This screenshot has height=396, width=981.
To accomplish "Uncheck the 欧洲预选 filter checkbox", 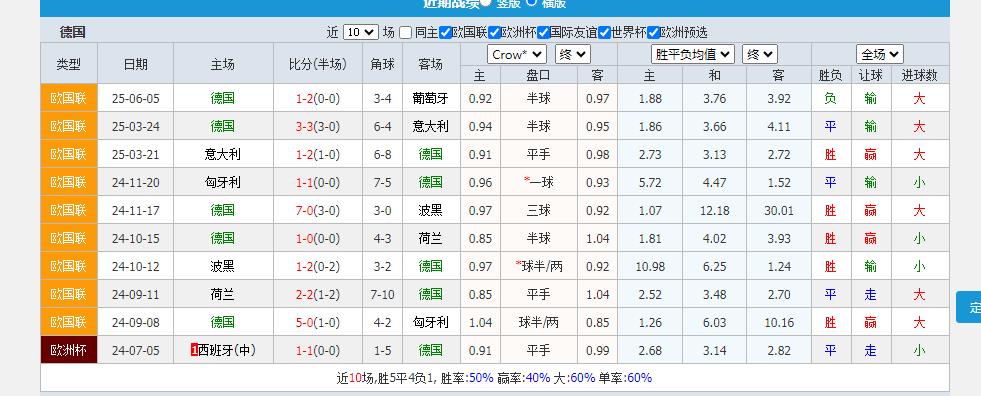I will coord(653,33).
